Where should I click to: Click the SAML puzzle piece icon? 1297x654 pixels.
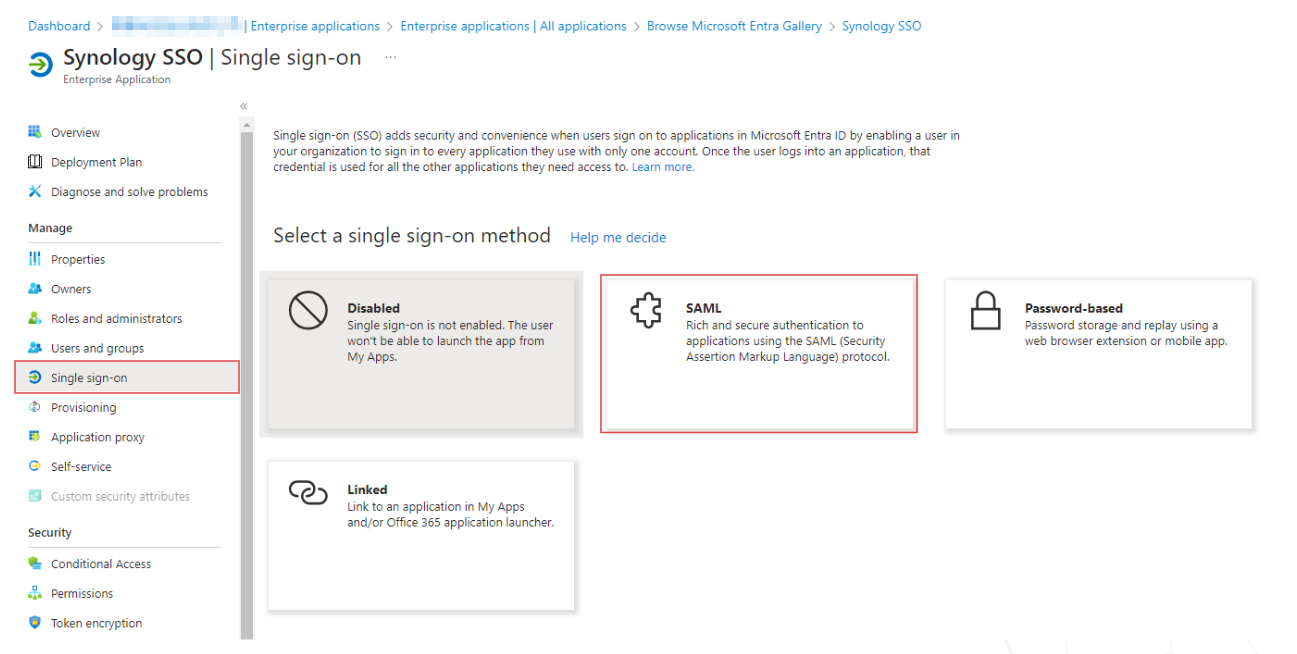click(646, 311)
